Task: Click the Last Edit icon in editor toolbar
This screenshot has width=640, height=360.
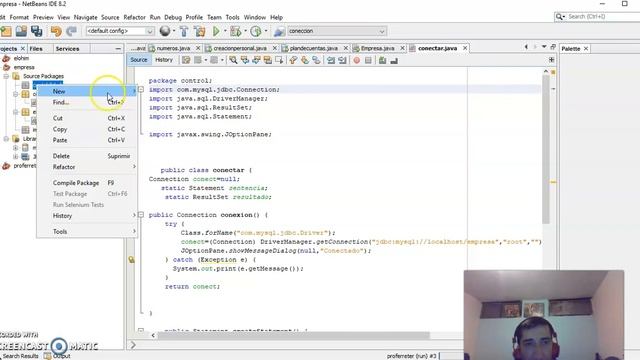Action: (x=186, y=60)
